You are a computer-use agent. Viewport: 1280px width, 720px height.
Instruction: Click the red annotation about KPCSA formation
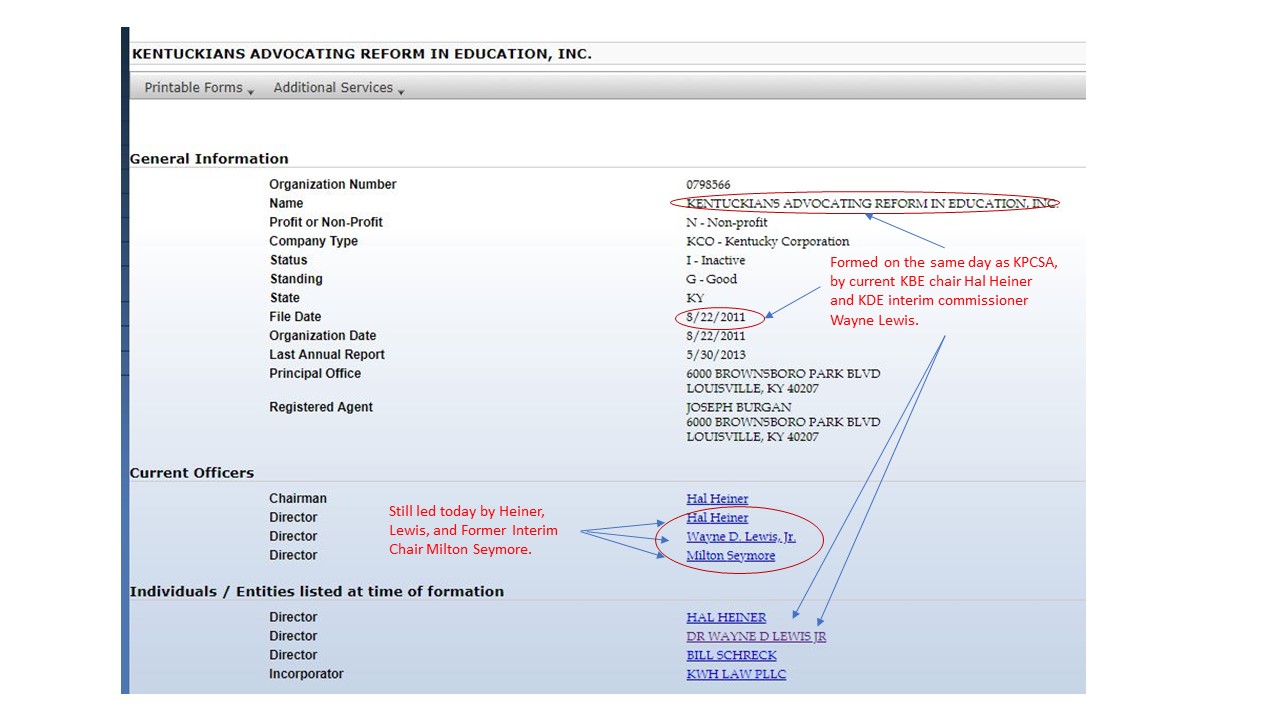[x=943, y=291]
